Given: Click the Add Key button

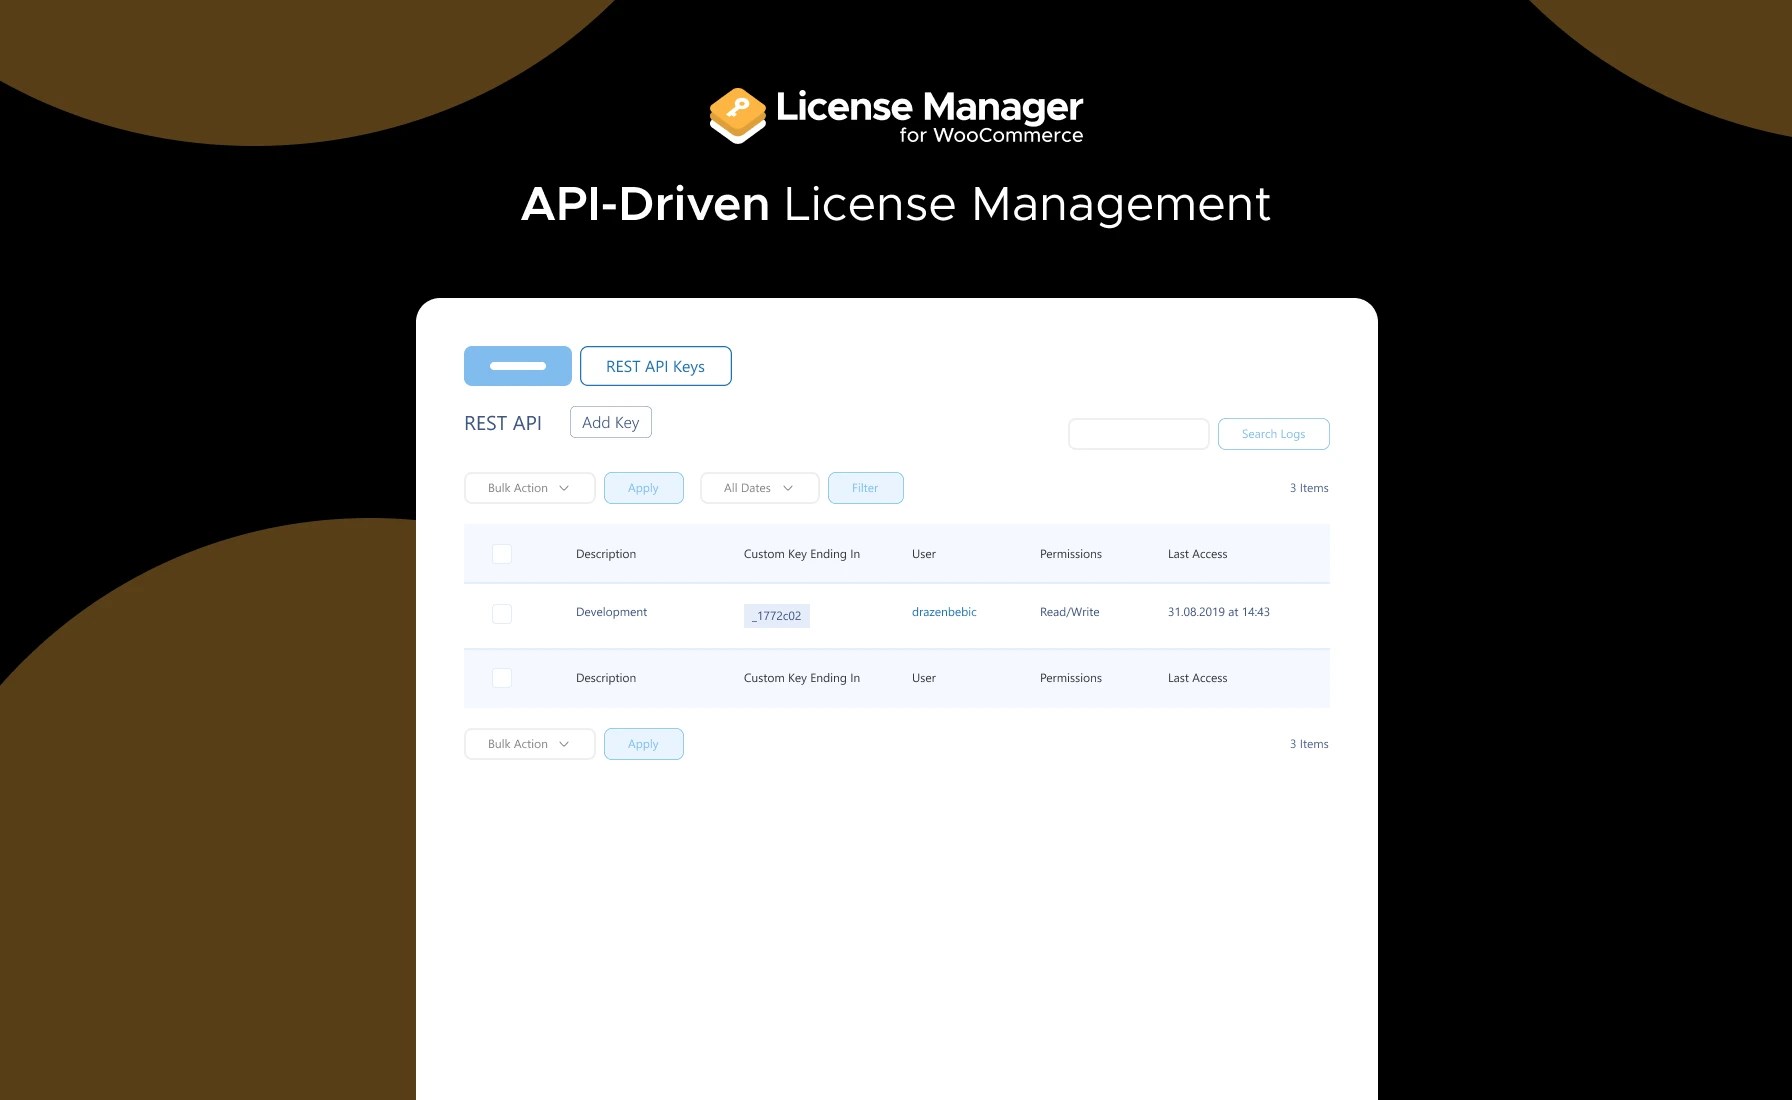Looking at the screenshot, I should 610,422.
